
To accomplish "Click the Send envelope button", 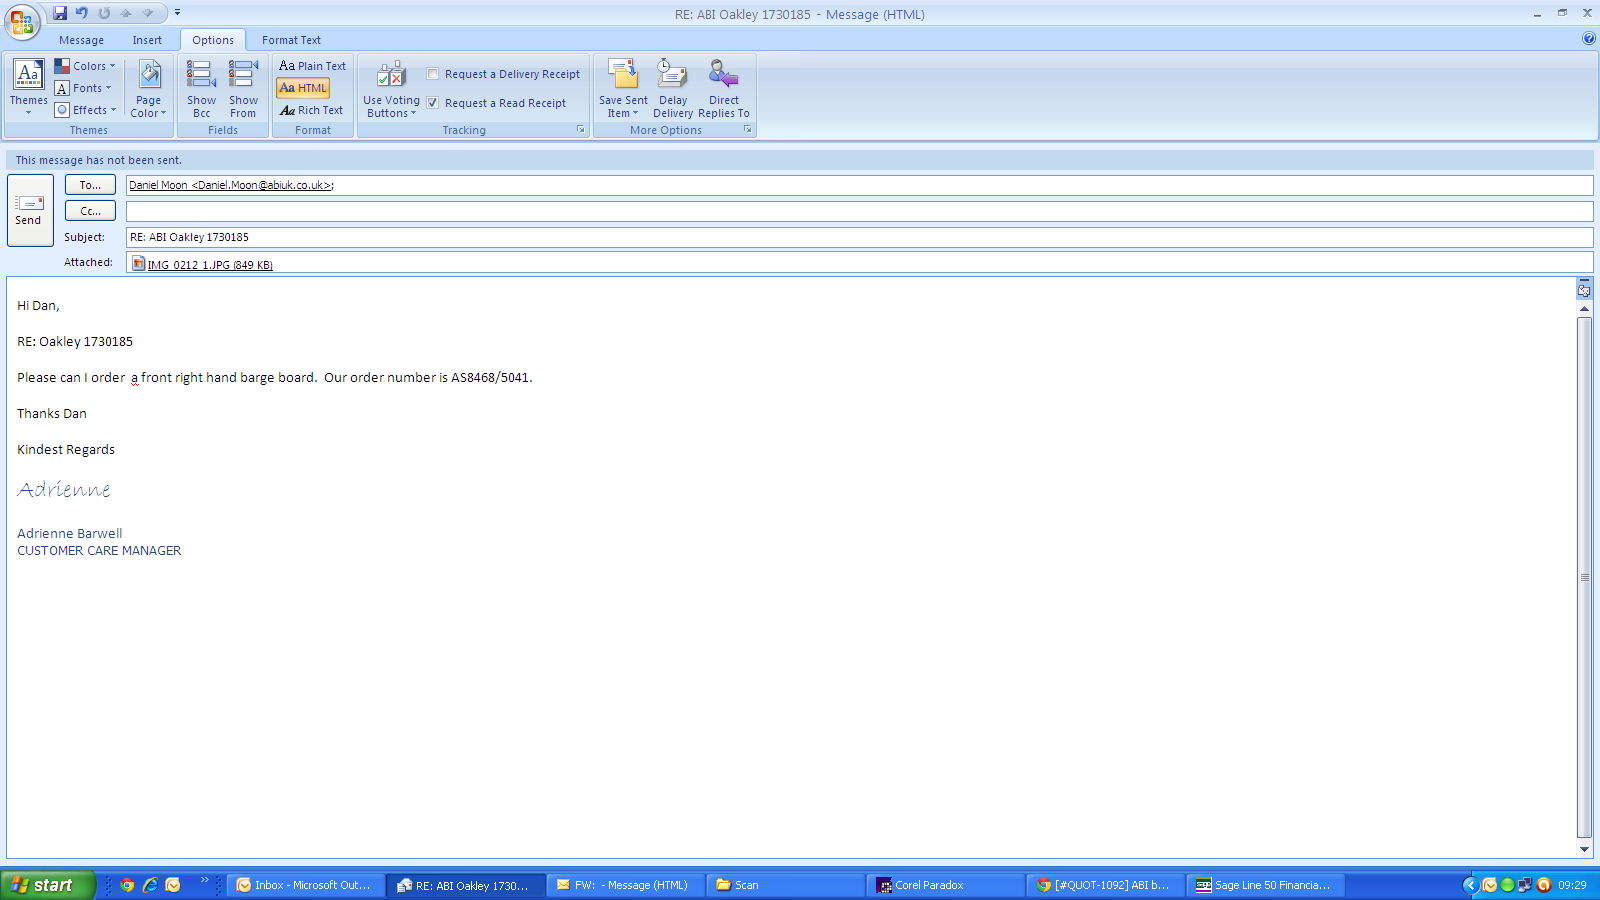I will pyautogui.click(x=29, y=210).
